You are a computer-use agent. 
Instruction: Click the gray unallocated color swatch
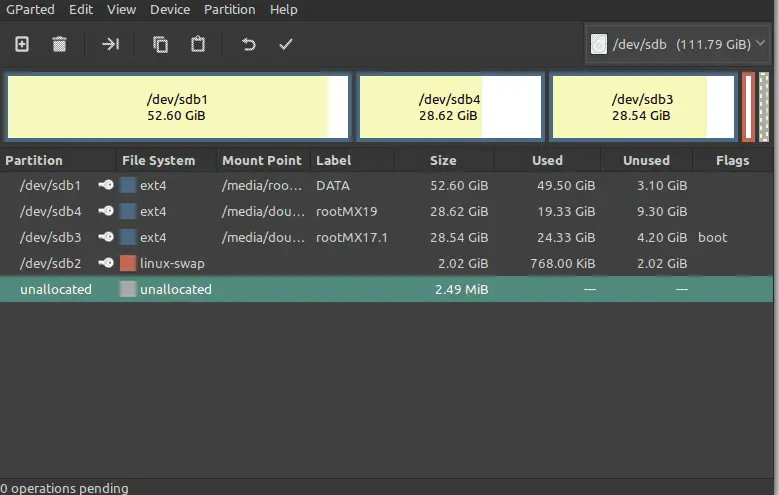[128, 289]
